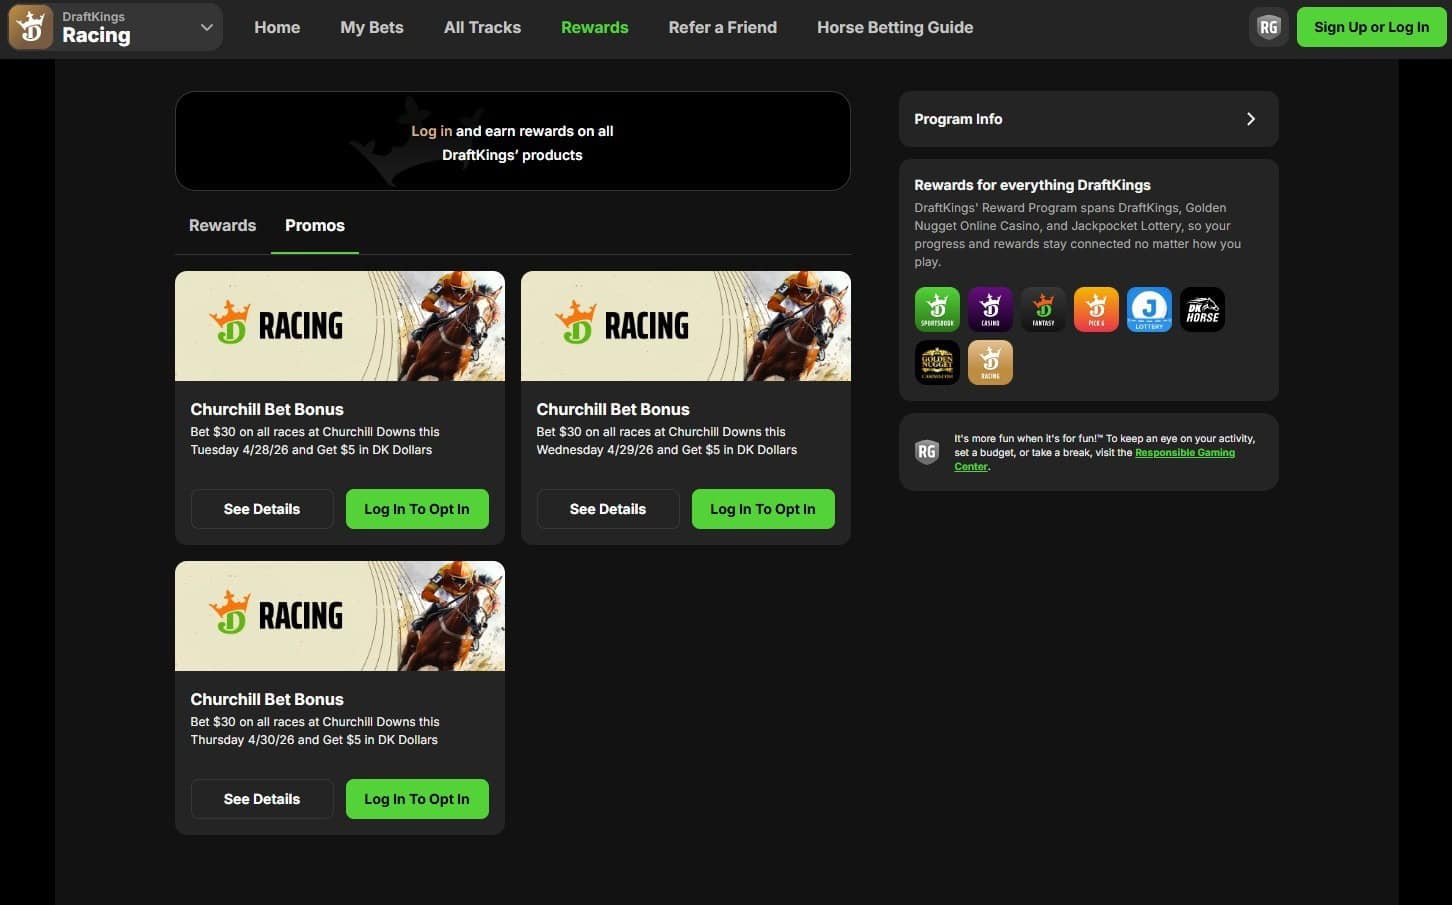Screen dimensions: 1452x905
Task: Click Racing banner image on Thursday promo
Action: click(340, 616)
